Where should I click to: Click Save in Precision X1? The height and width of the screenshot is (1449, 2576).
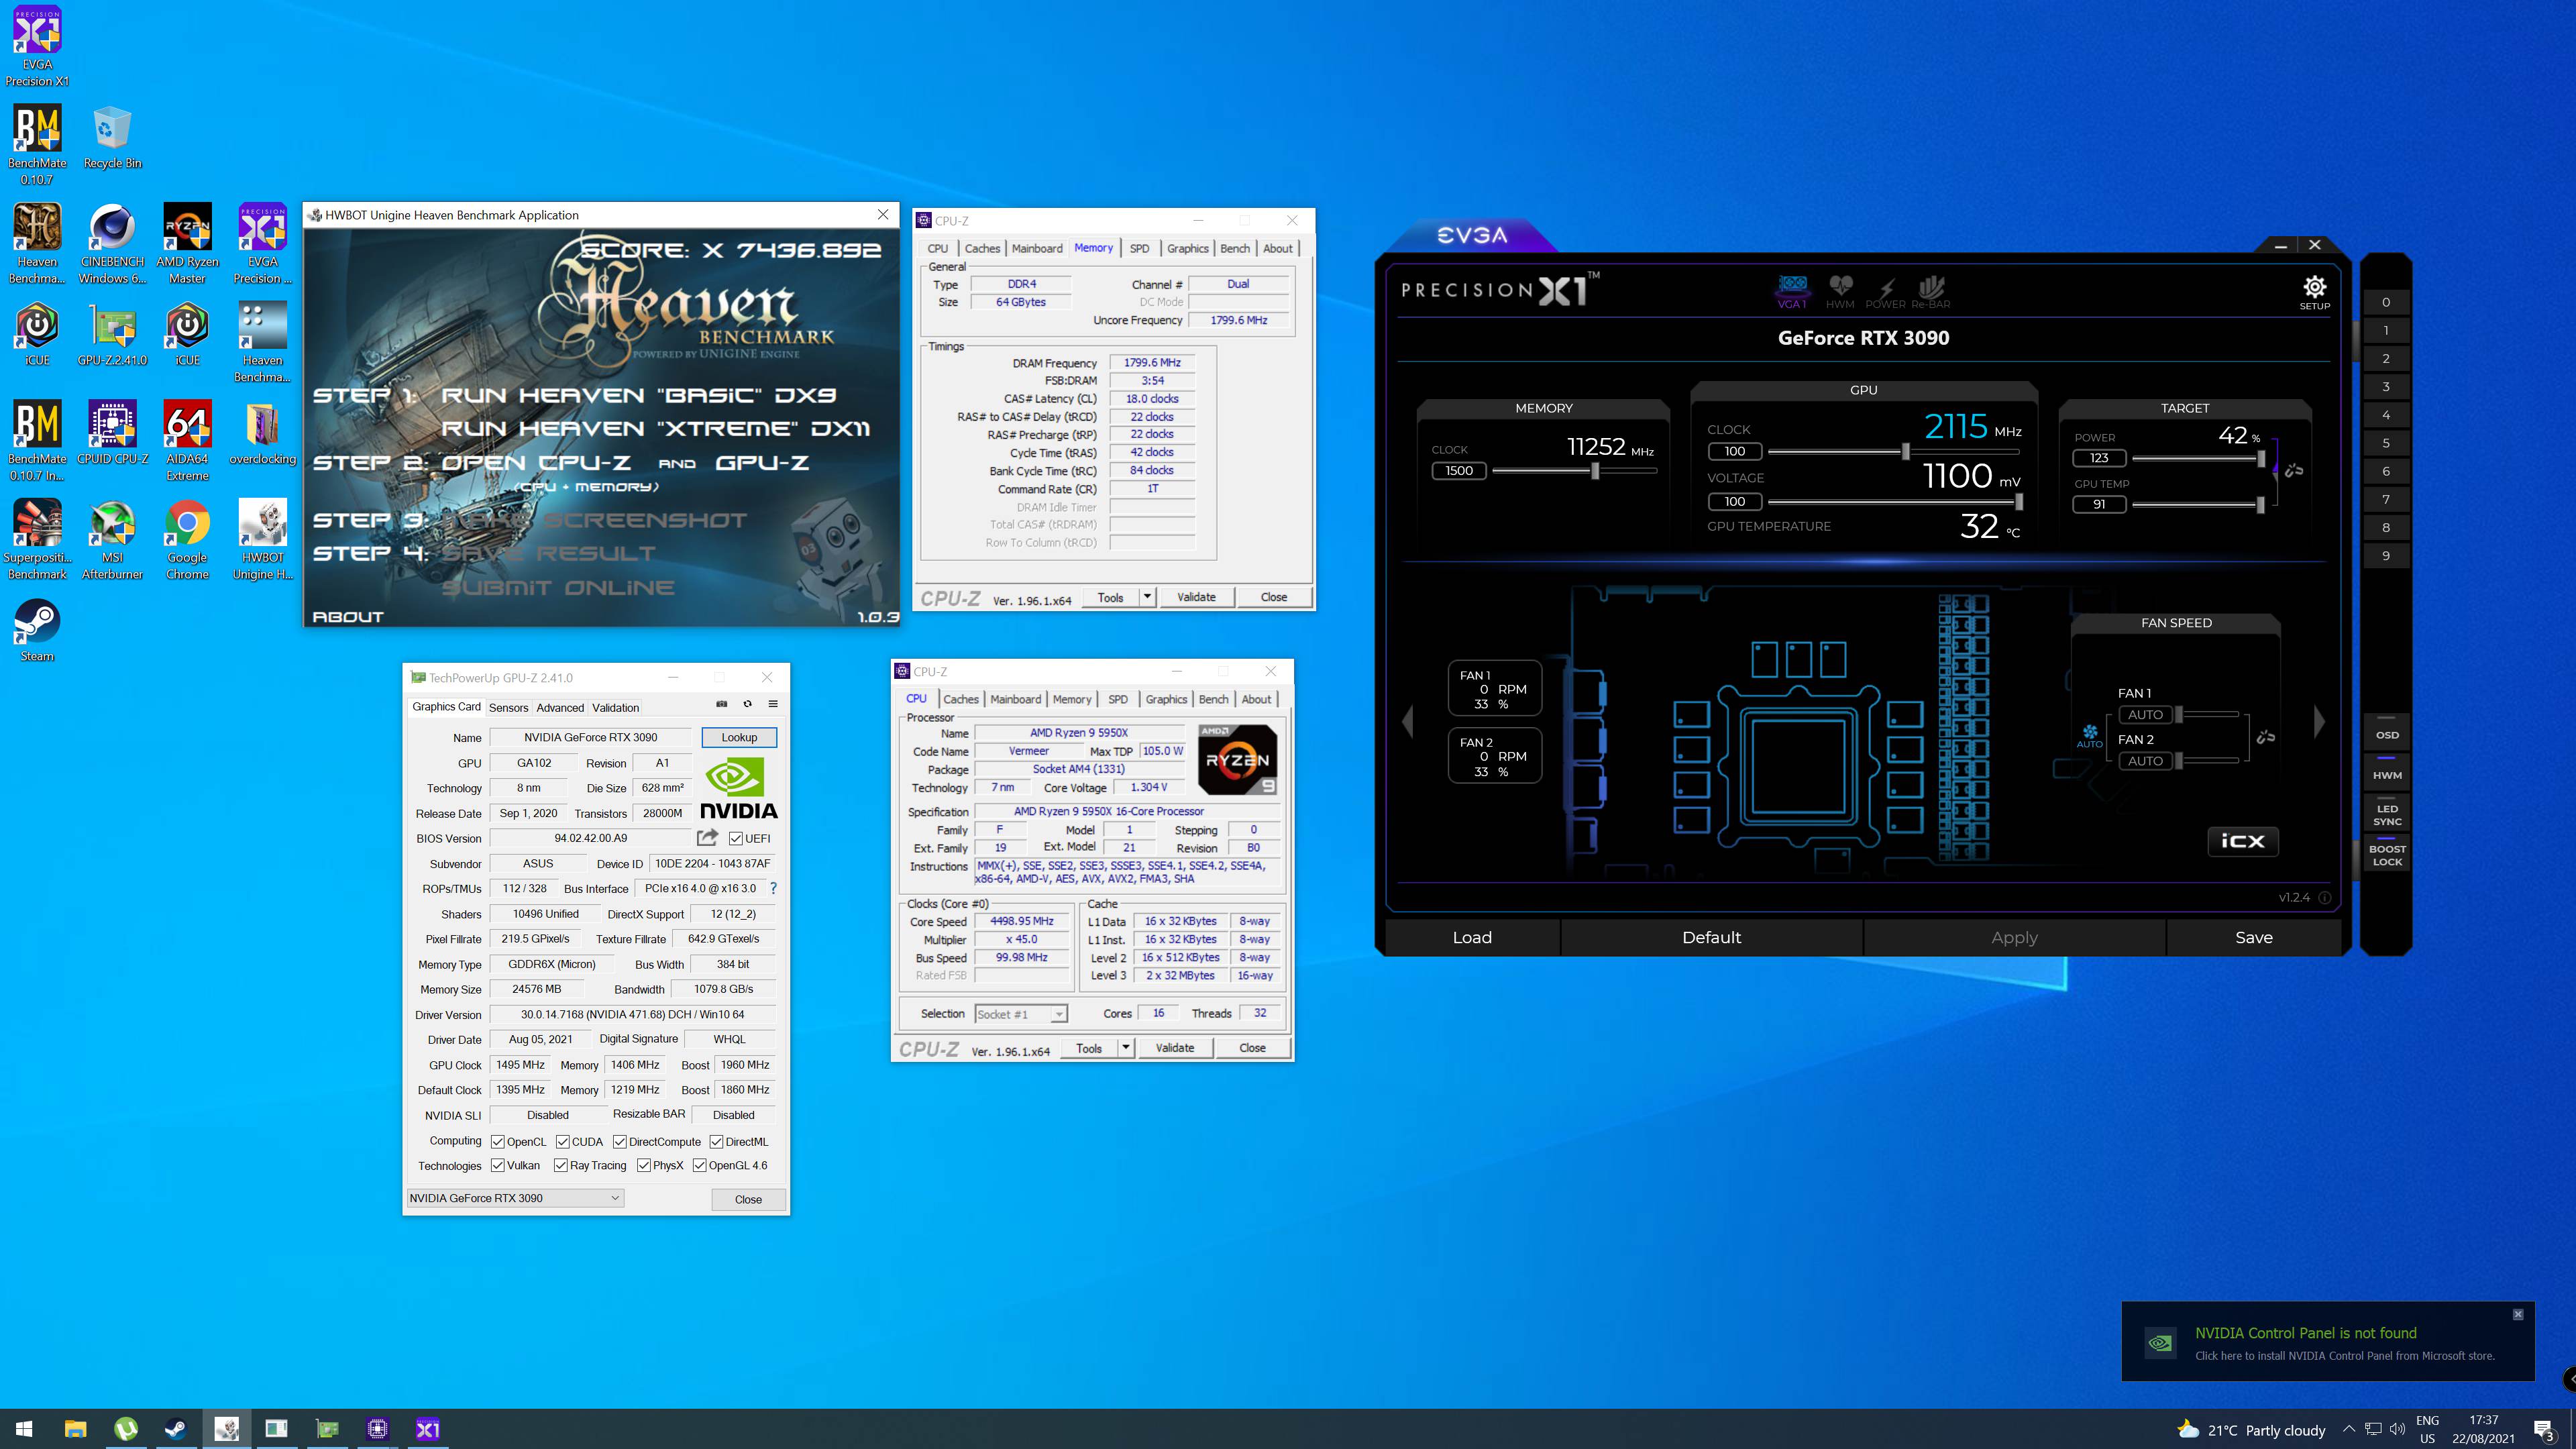(x=2253, y=937)
